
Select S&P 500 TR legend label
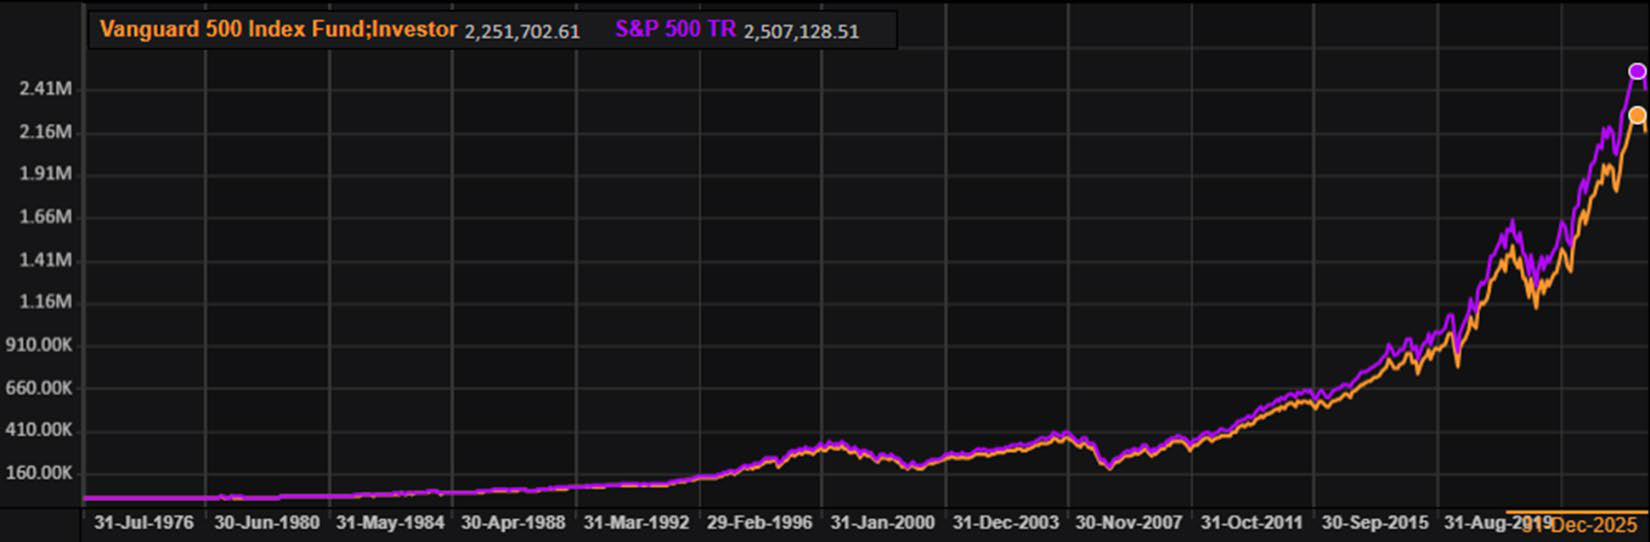click(x=675, y=29)
